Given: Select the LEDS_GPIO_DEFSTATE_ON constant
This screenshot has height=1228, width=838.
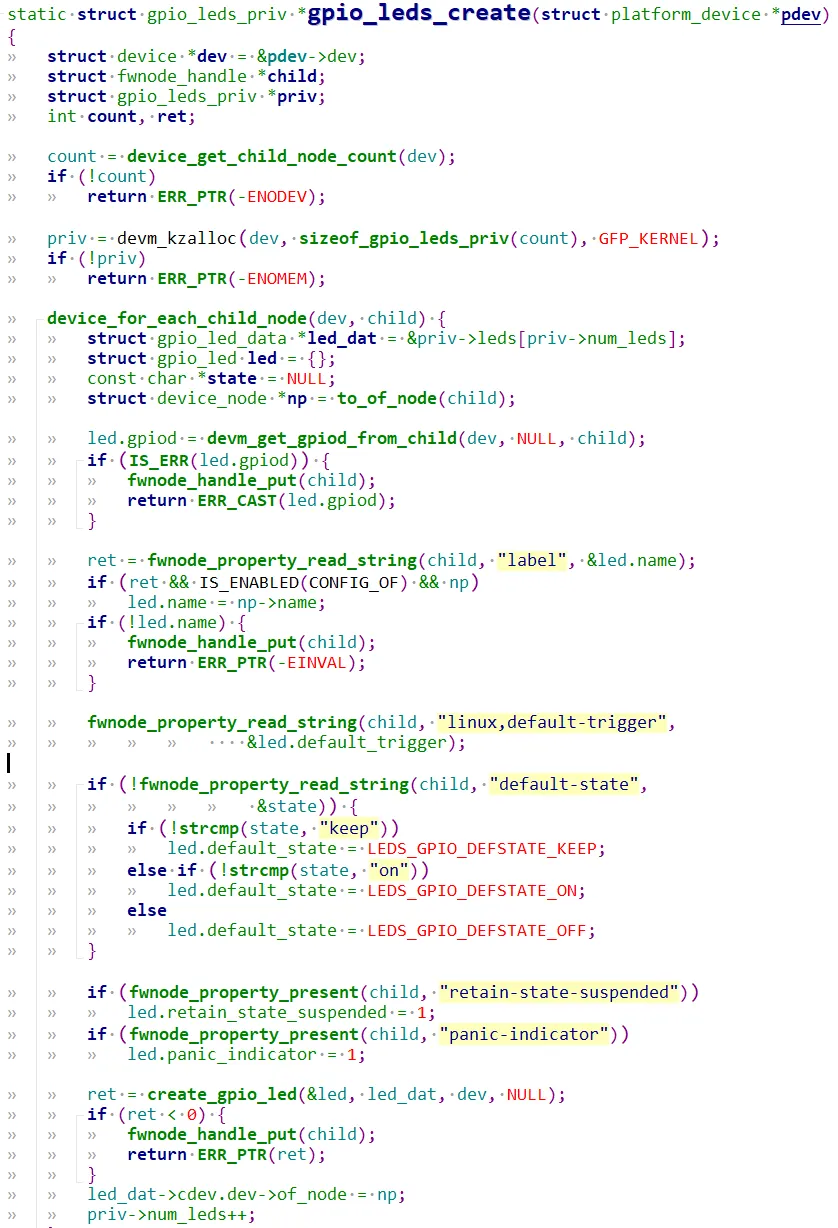Looking at the screenshot, I should point(472,890).
